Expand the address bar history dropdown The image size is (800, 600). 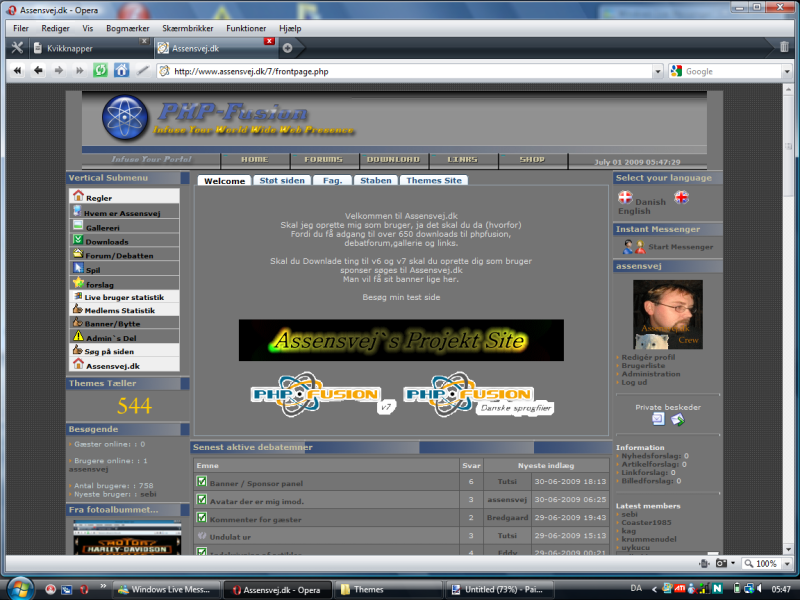point(658,71)
